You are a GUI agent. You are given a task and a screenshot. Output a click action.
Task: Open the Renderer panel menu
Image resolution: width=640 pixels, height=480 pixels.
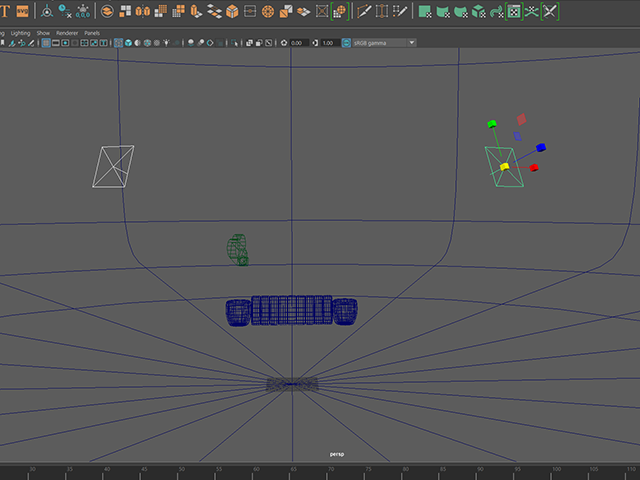(67, 33)
